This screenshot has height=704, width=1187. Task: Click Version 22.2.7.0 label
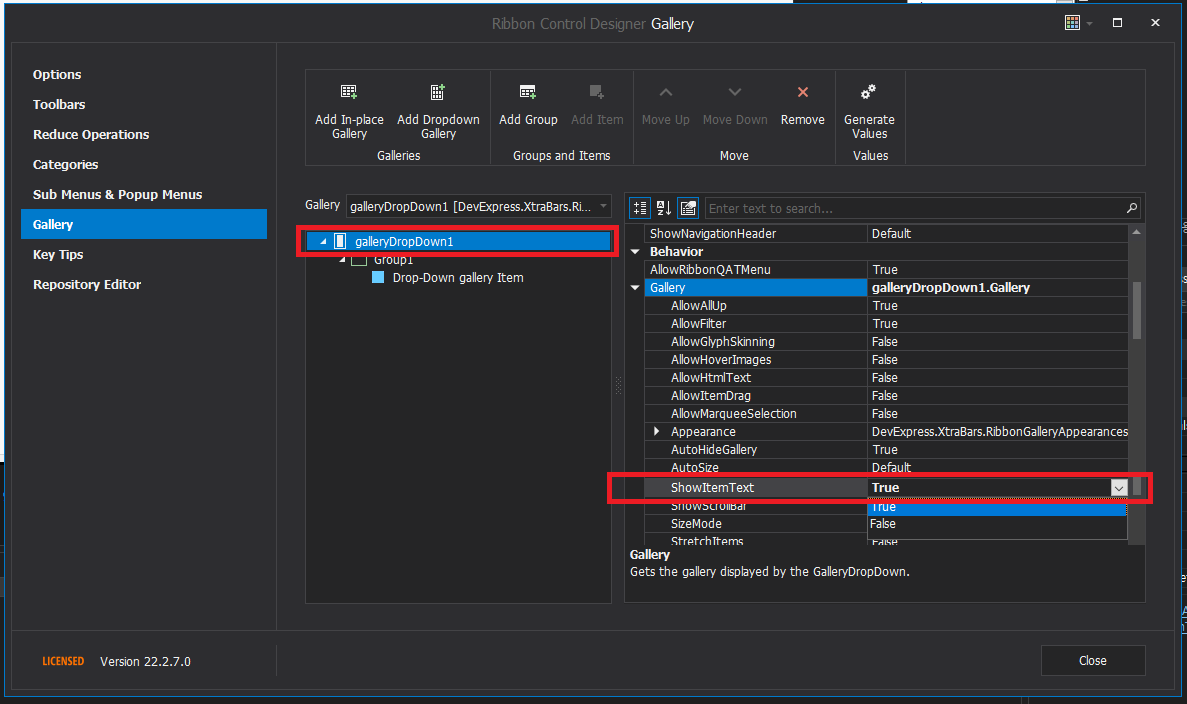pyautogui.click(x=145, y=662)
